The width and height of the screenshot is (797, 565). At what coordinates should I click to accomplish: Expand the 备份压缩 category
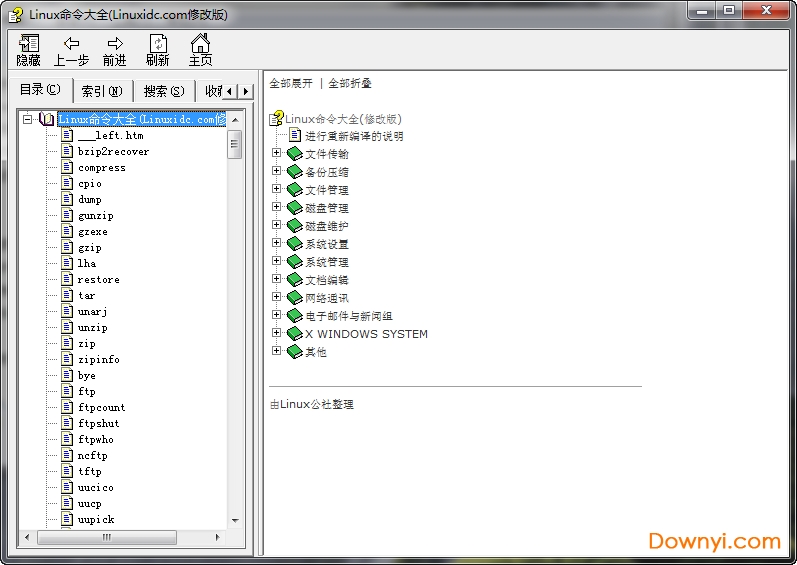[x=276, y=171]
